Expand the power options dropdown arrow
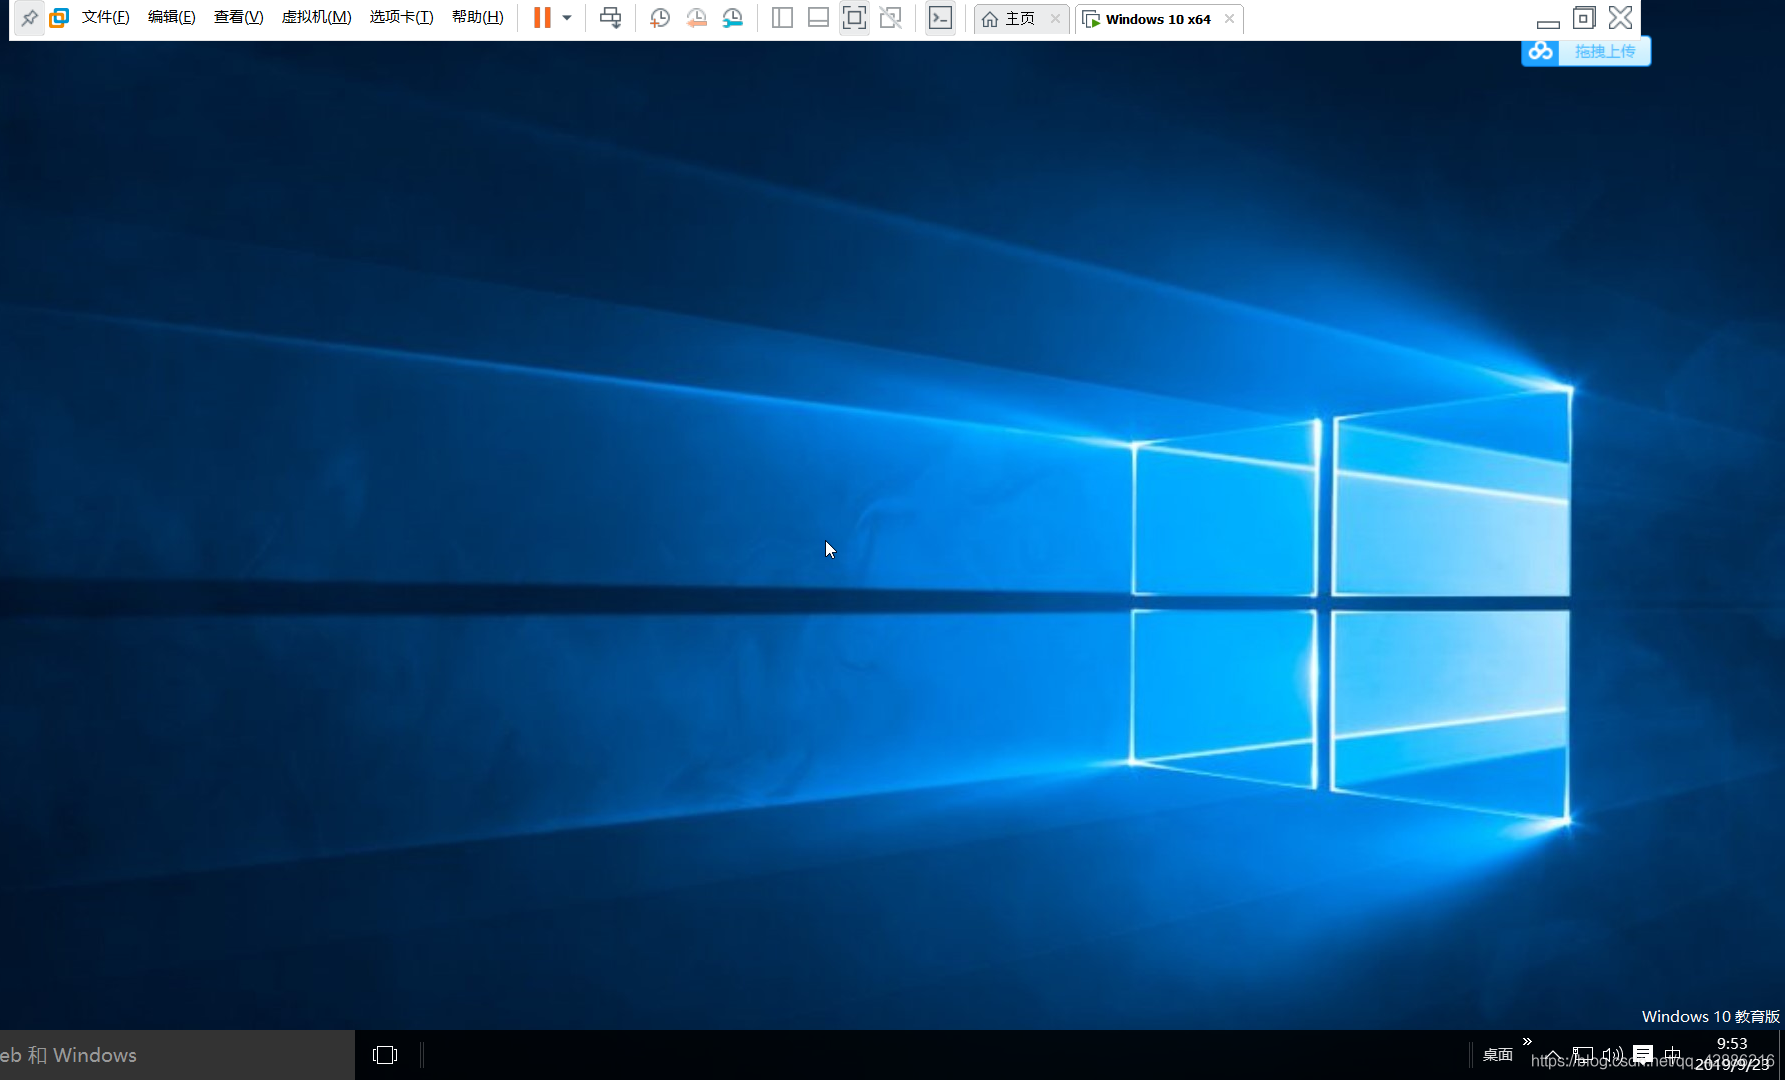 [x=567, y=18]
